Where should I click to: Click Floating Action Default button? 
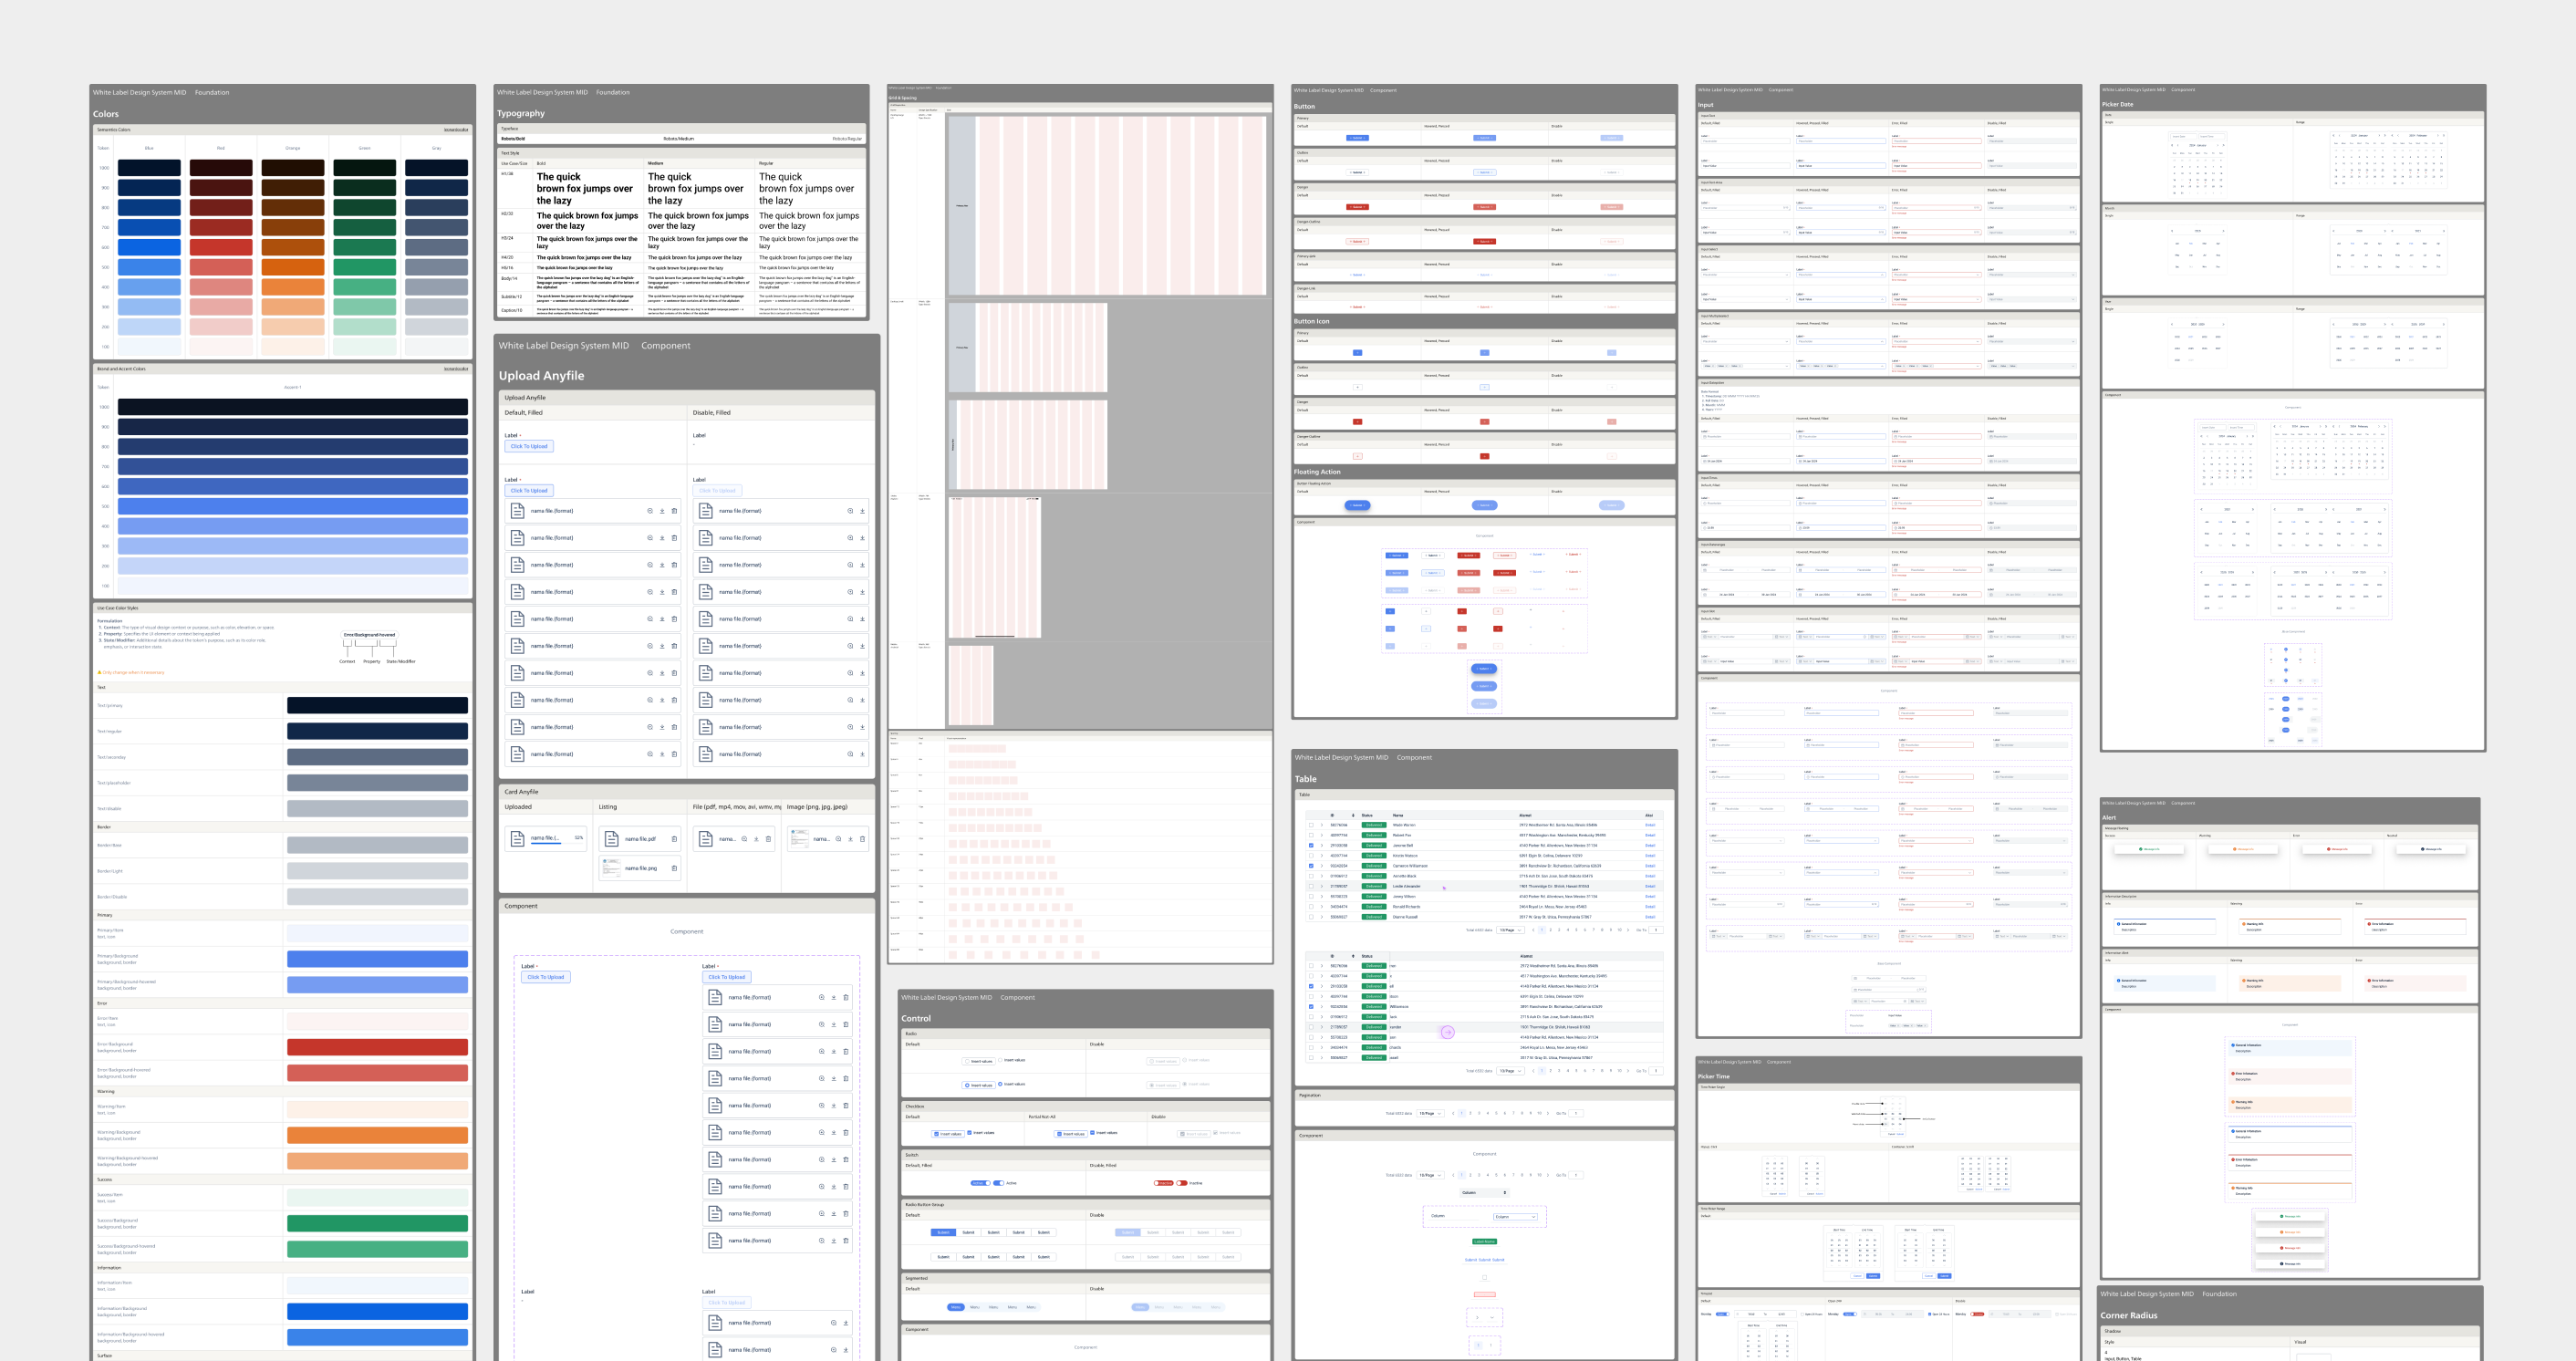click(x=1357, y=505)
